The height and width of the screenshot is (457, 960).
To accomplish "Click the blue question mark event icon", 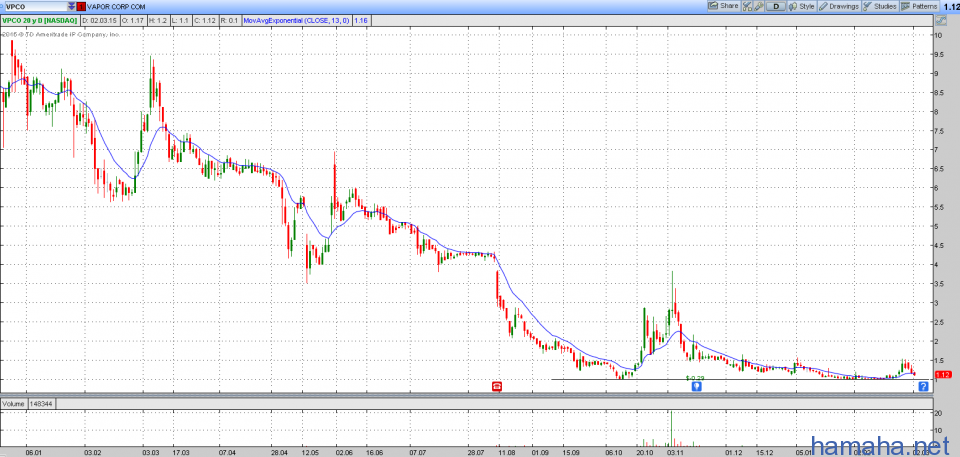I will click(924, 386).
